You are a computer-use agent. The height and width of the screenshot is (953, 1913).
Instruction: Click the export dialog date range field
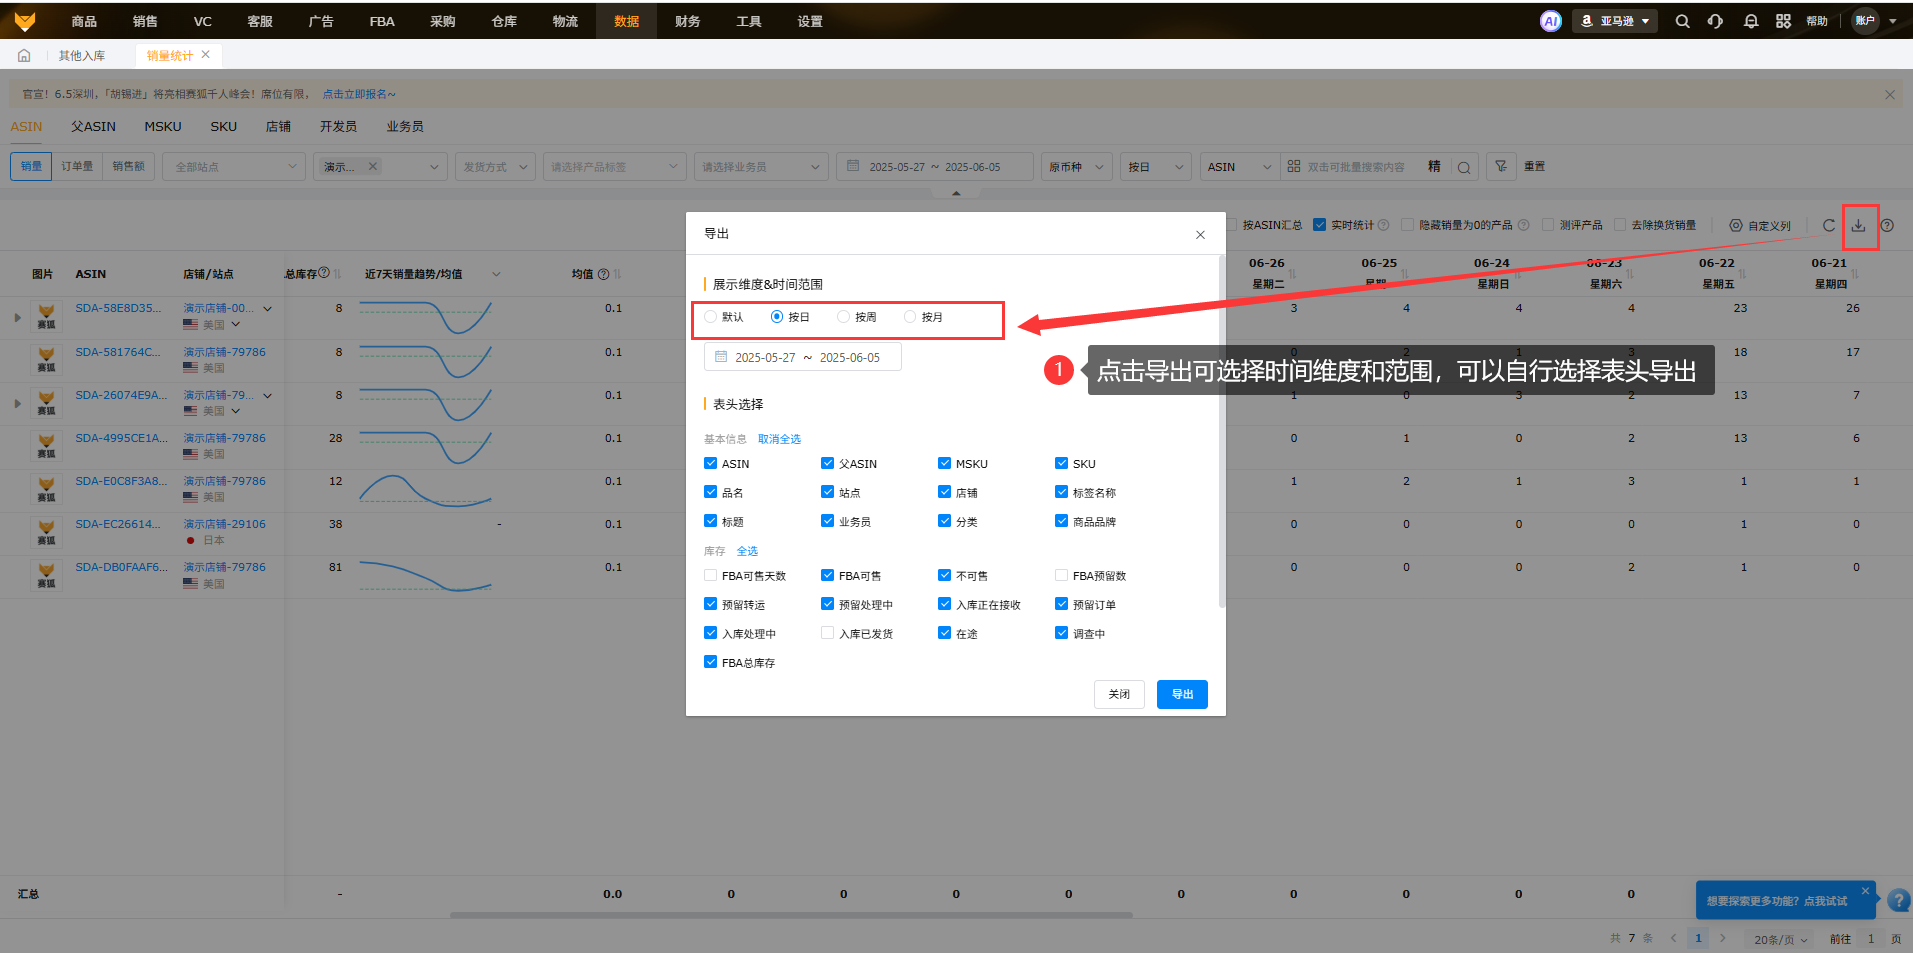pyautogui.click(x=803, y=358)
